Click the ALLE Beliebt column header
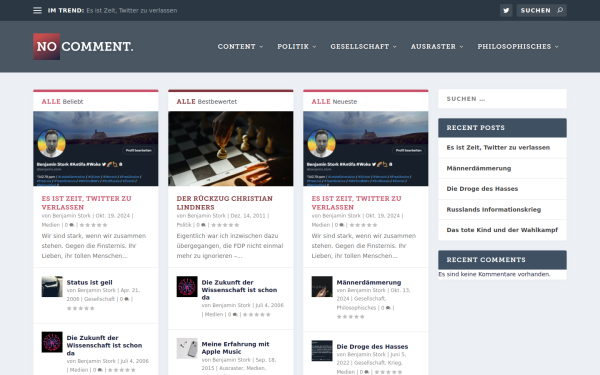600x375 pixels. click(x=62, y=101)
